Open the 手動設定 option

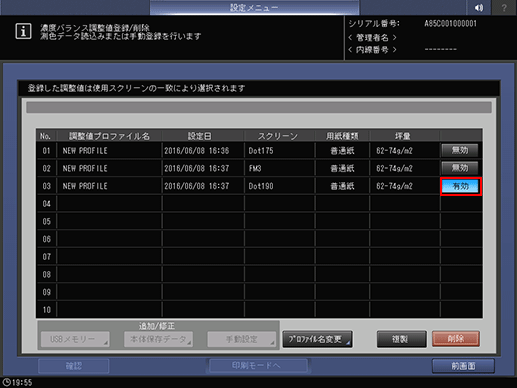coord(242,339)
